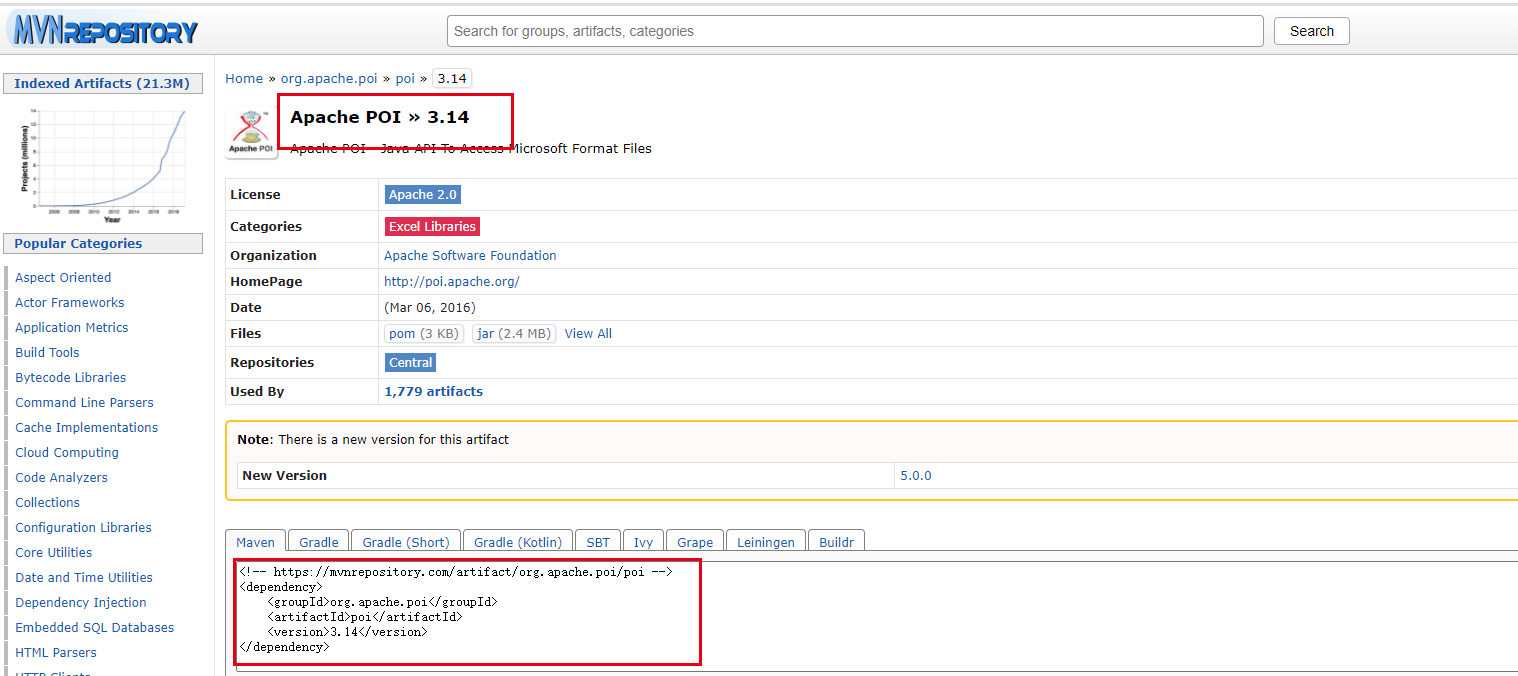Click the indexed artifacts growth chart

point(103,166)
